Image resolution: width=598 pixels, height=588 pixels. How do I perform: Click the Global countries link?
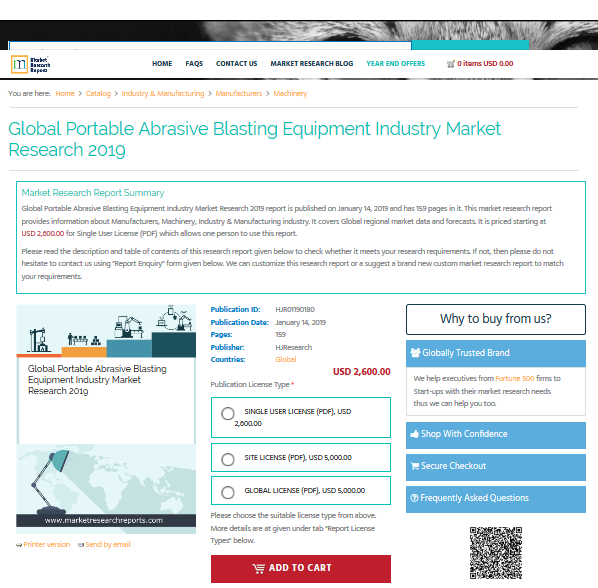[286, 360]
